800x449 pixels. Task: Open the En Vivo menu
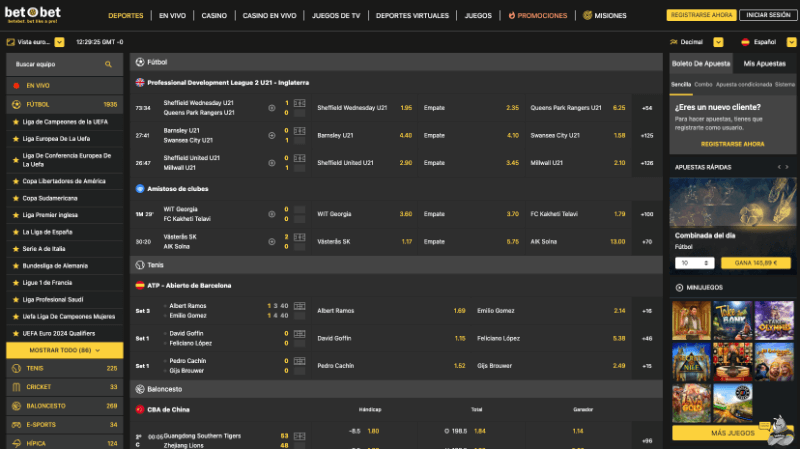172,16
